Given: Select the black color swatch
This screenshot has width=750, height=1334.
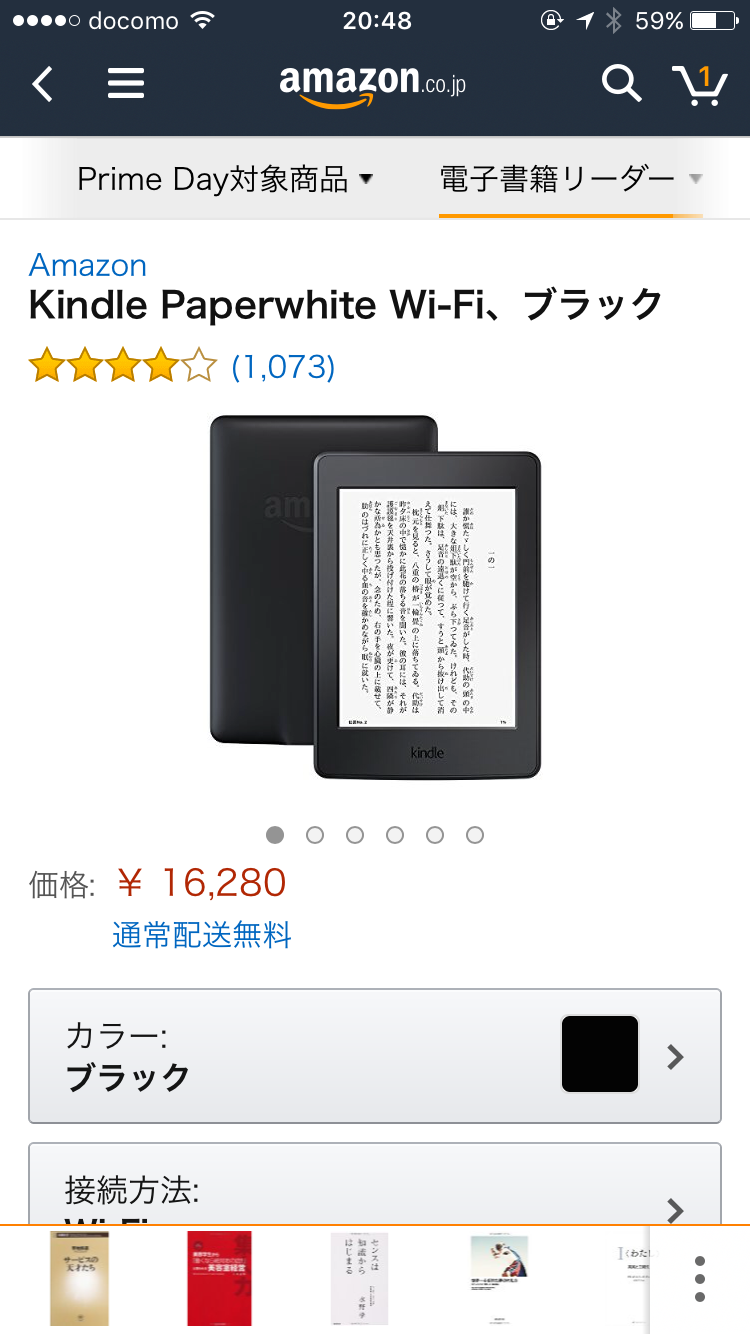Looking at the screenshot, I should click(x=600, y=1054).
